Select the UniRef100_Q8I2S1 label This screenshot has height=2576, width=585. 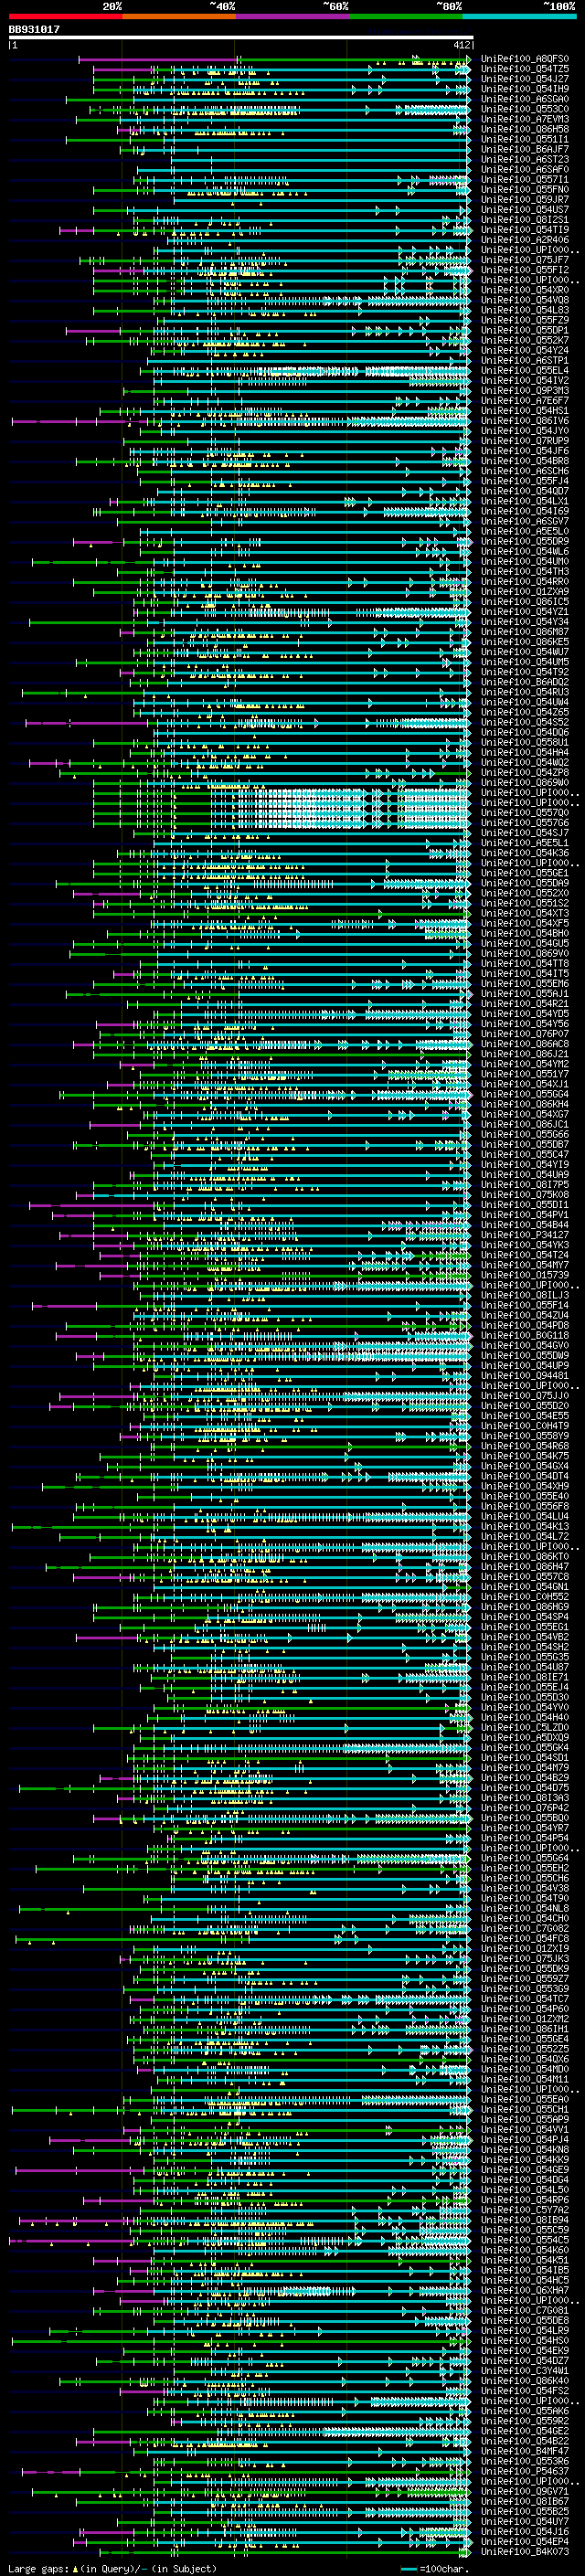click(525, 219)
